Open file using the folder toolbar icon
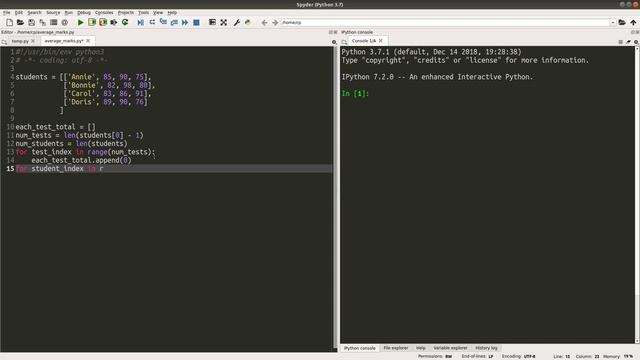This screenshot has height=360, width=640. pos(20,22)
